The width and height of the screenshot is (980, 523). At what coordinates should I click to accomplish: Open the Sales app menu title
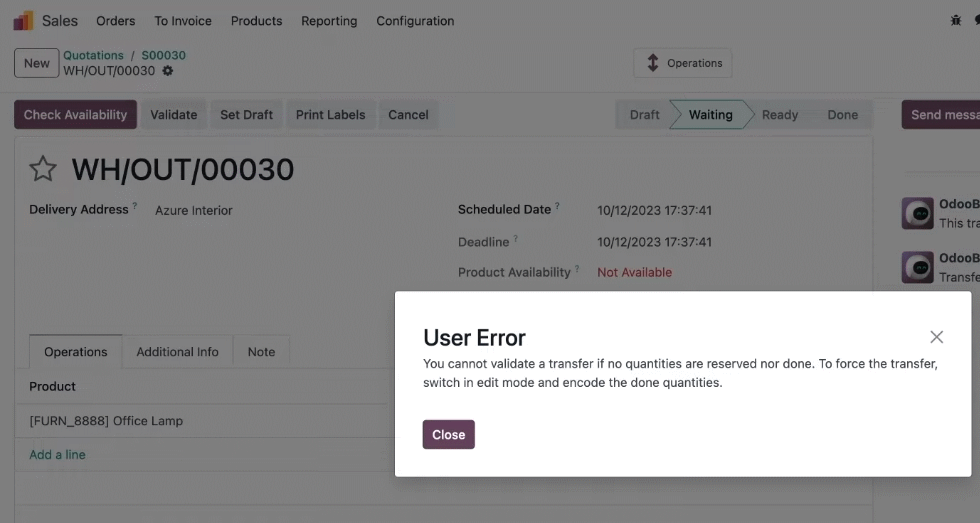(x=60, y=21)
